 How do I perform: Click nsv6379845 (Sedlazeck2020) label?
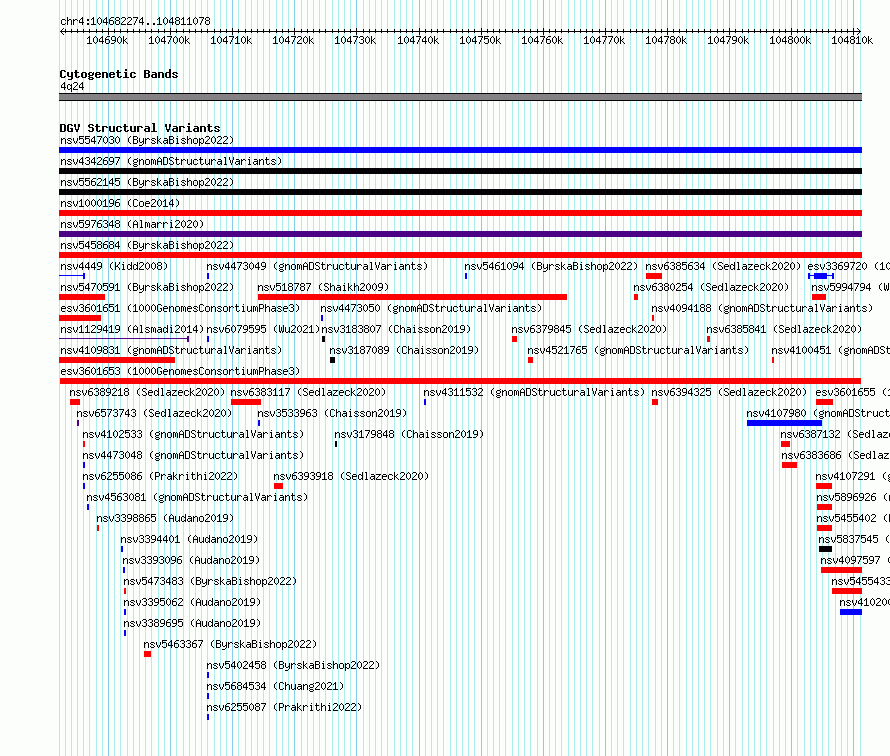tap(589, 329)
